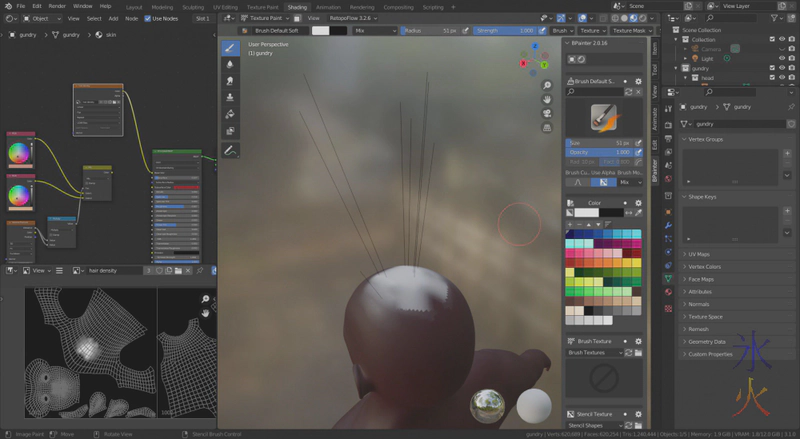Select the Mask tool in viewport toolbar

(230, 131)
